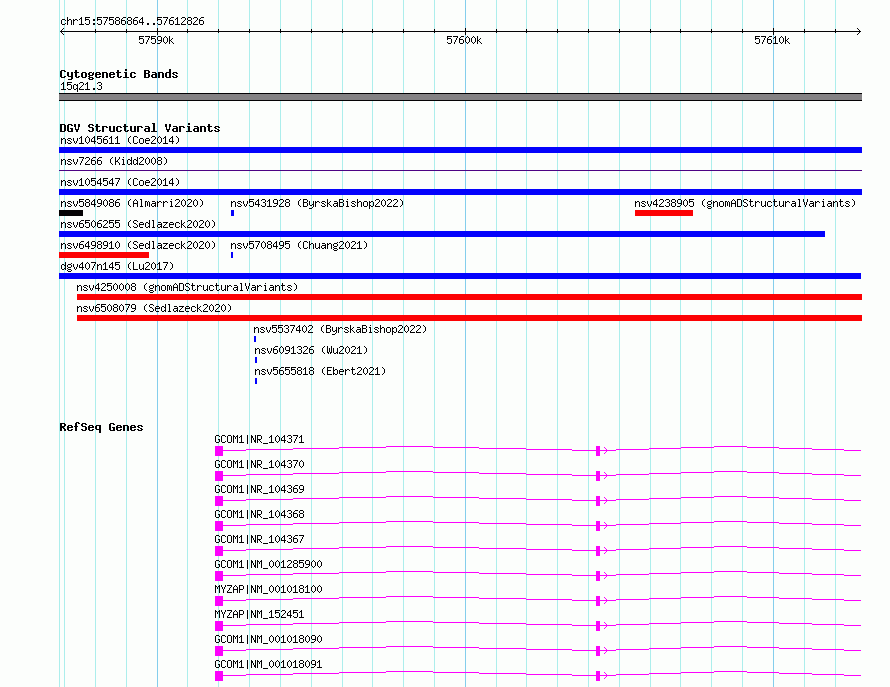Click the DGV Structural Variants track title
This screenshot has width=890, height=687.
(x=140, y=128)
